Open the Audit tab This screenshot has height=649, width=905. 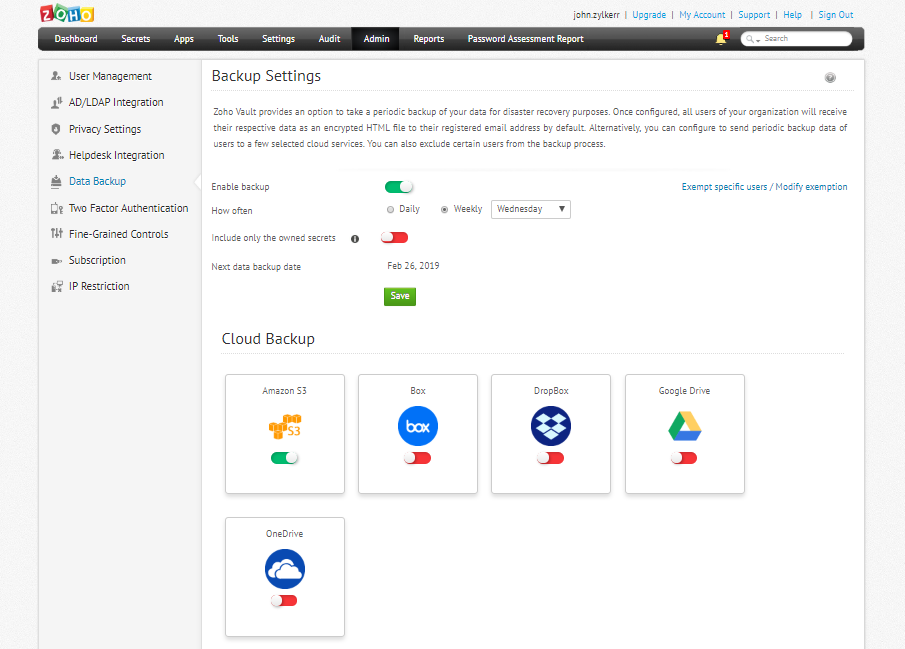[330, 39]
